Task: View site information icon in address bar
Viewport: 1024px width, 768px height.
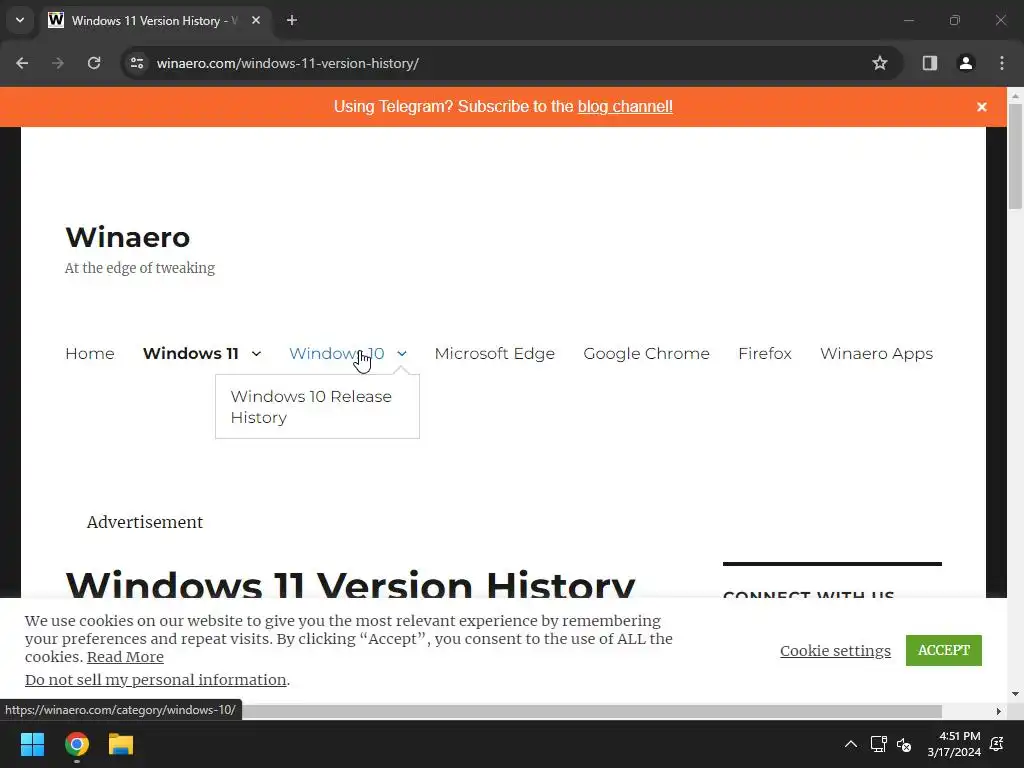Action: click(137, 63)
